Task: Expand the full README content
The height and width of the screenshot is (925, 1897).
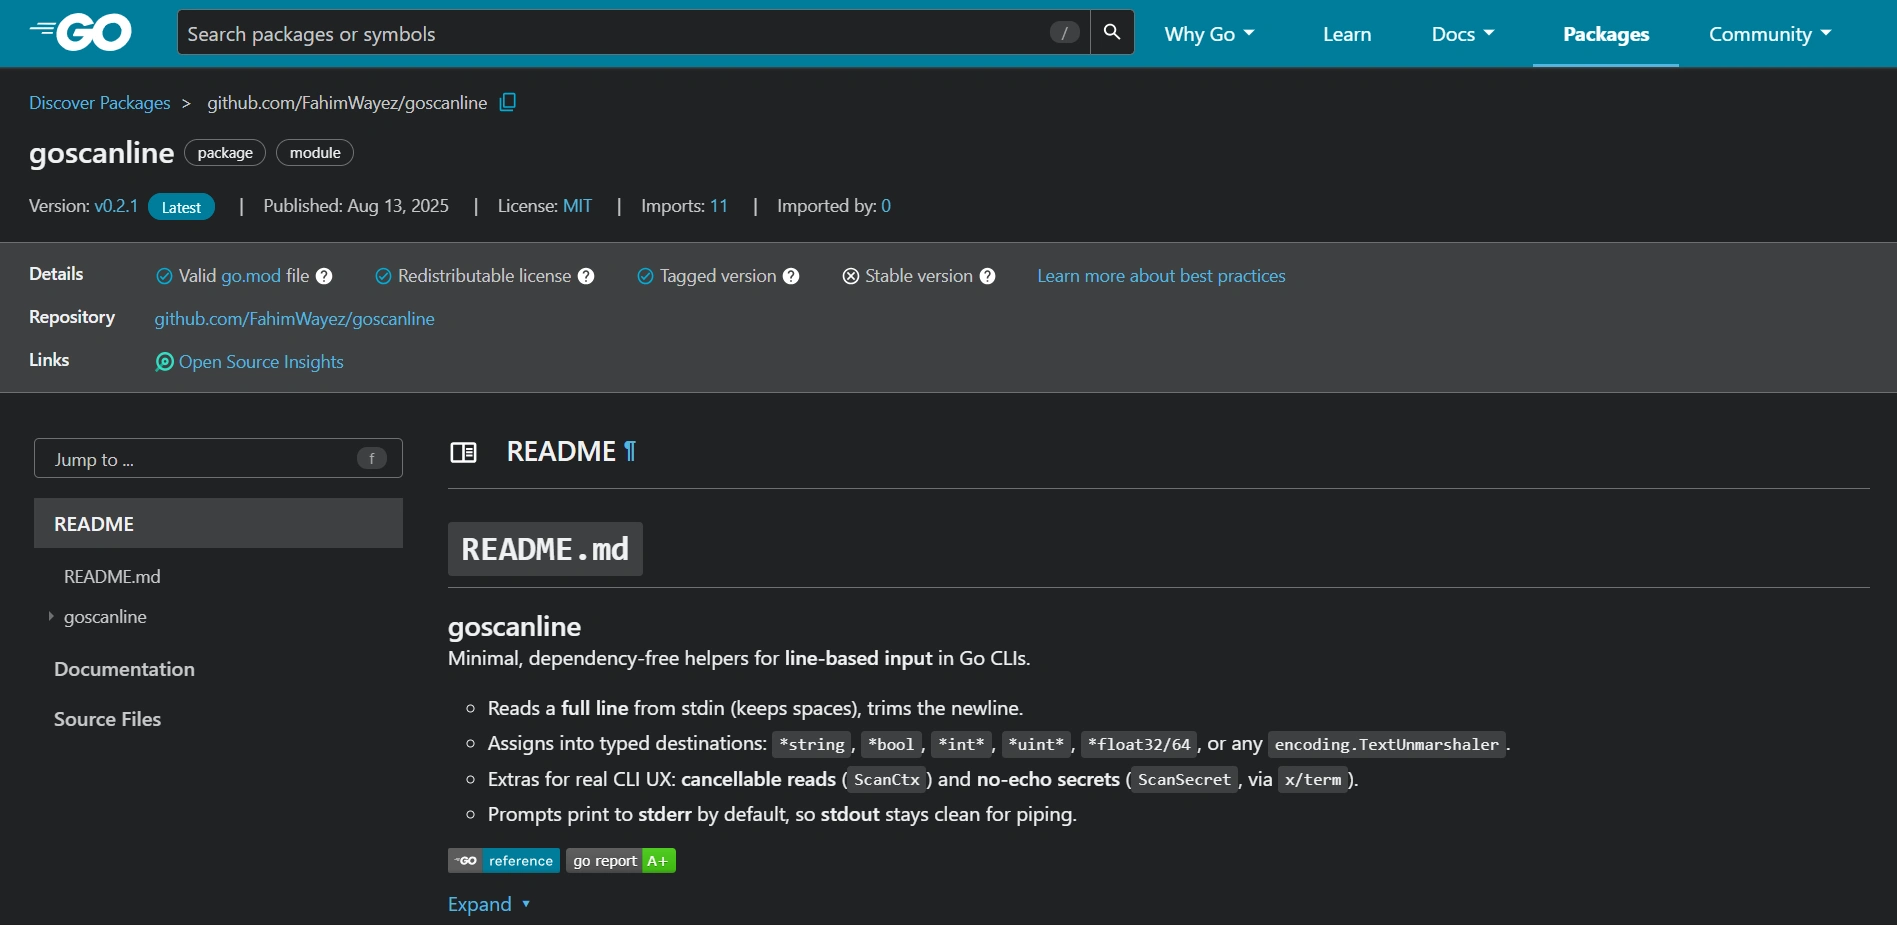Action: pos(489,904)
